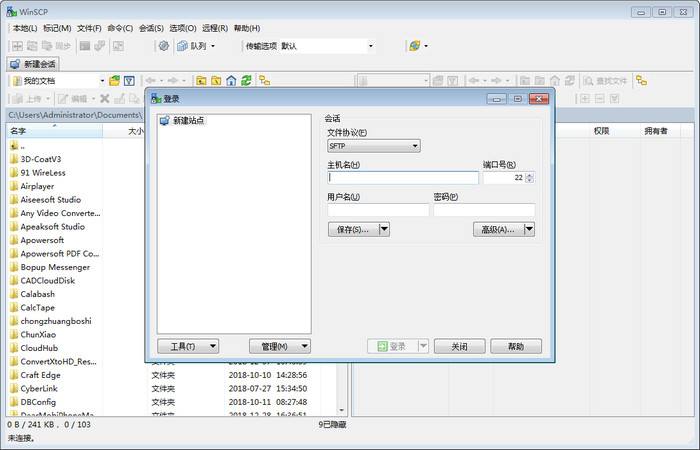Expand the file protocol SFTP dropdown
The height and width of the screenshot is (450, 700).
(374, 146)
